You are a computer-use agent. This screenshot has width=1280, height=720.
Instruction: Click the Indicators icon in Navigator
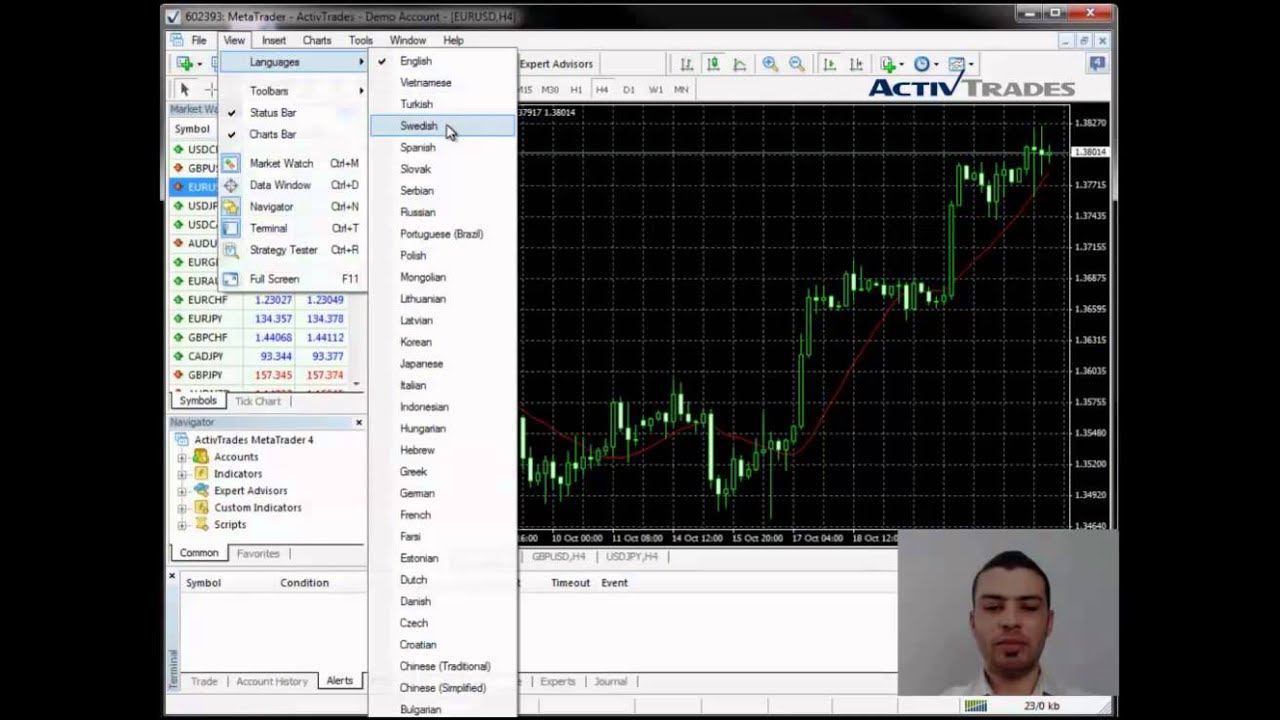click(200, 474)
